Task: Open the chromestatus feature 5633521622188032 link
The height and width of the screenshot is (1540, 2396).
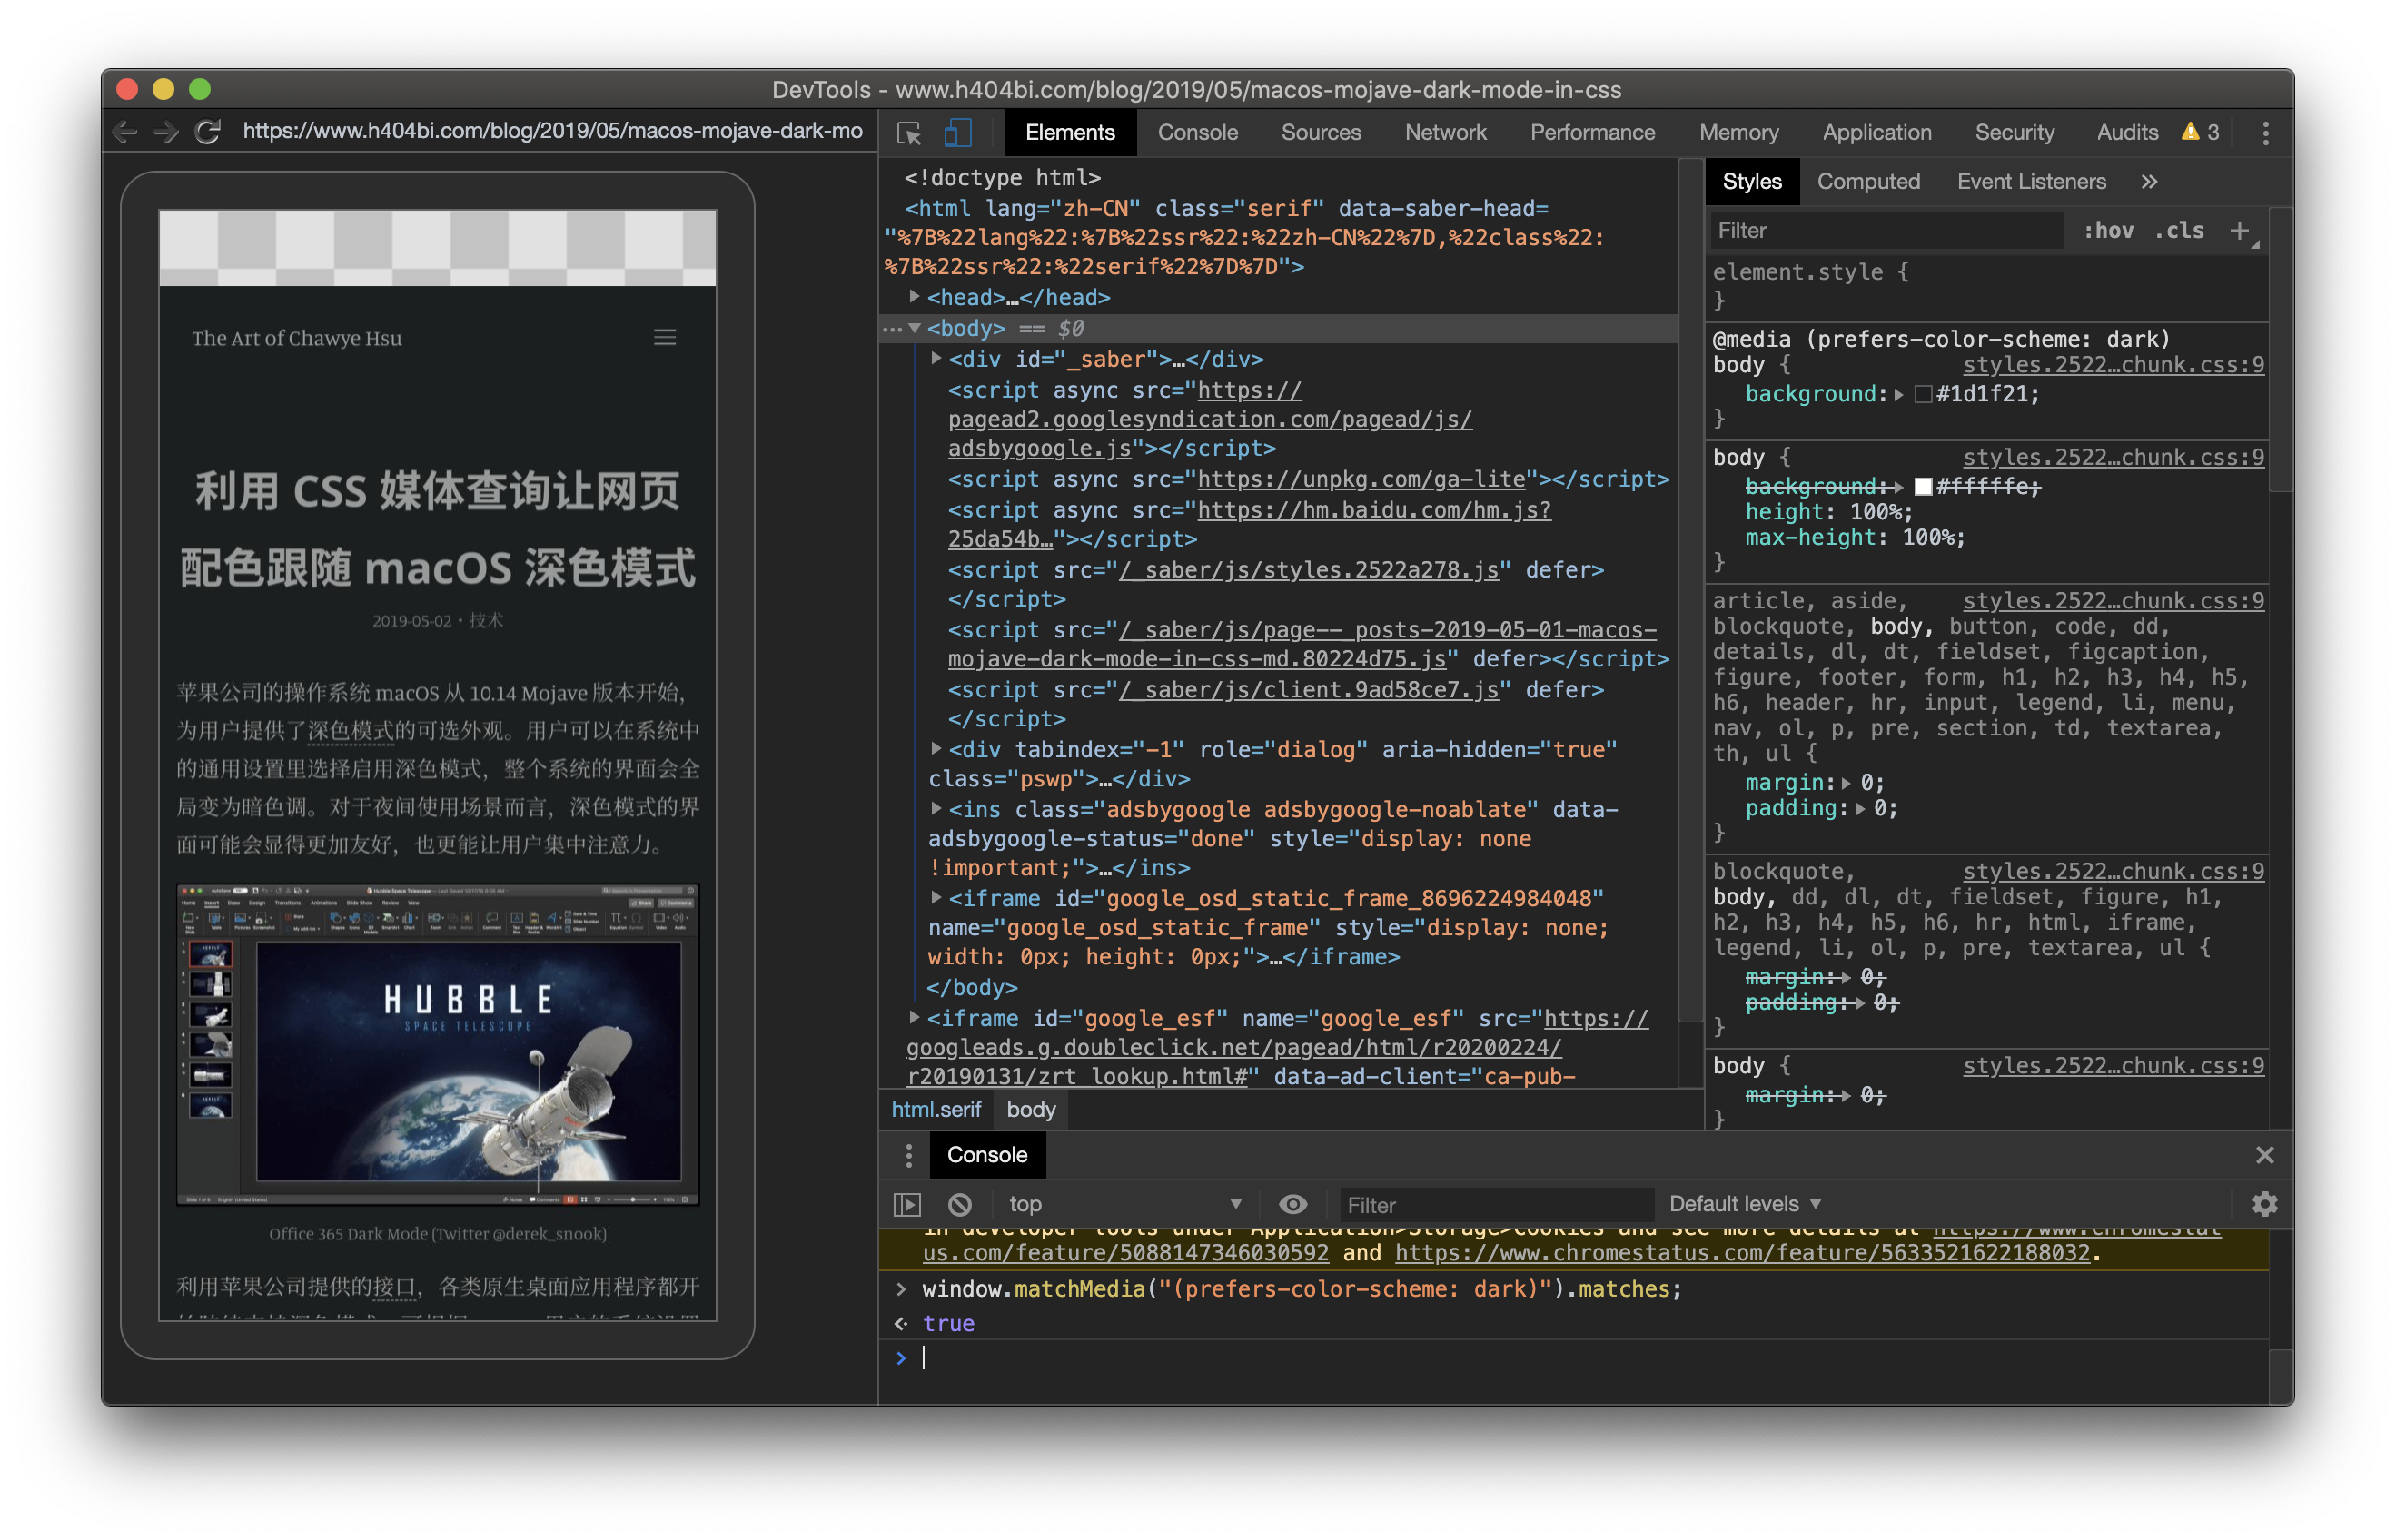Action: coord(1742,1253)
